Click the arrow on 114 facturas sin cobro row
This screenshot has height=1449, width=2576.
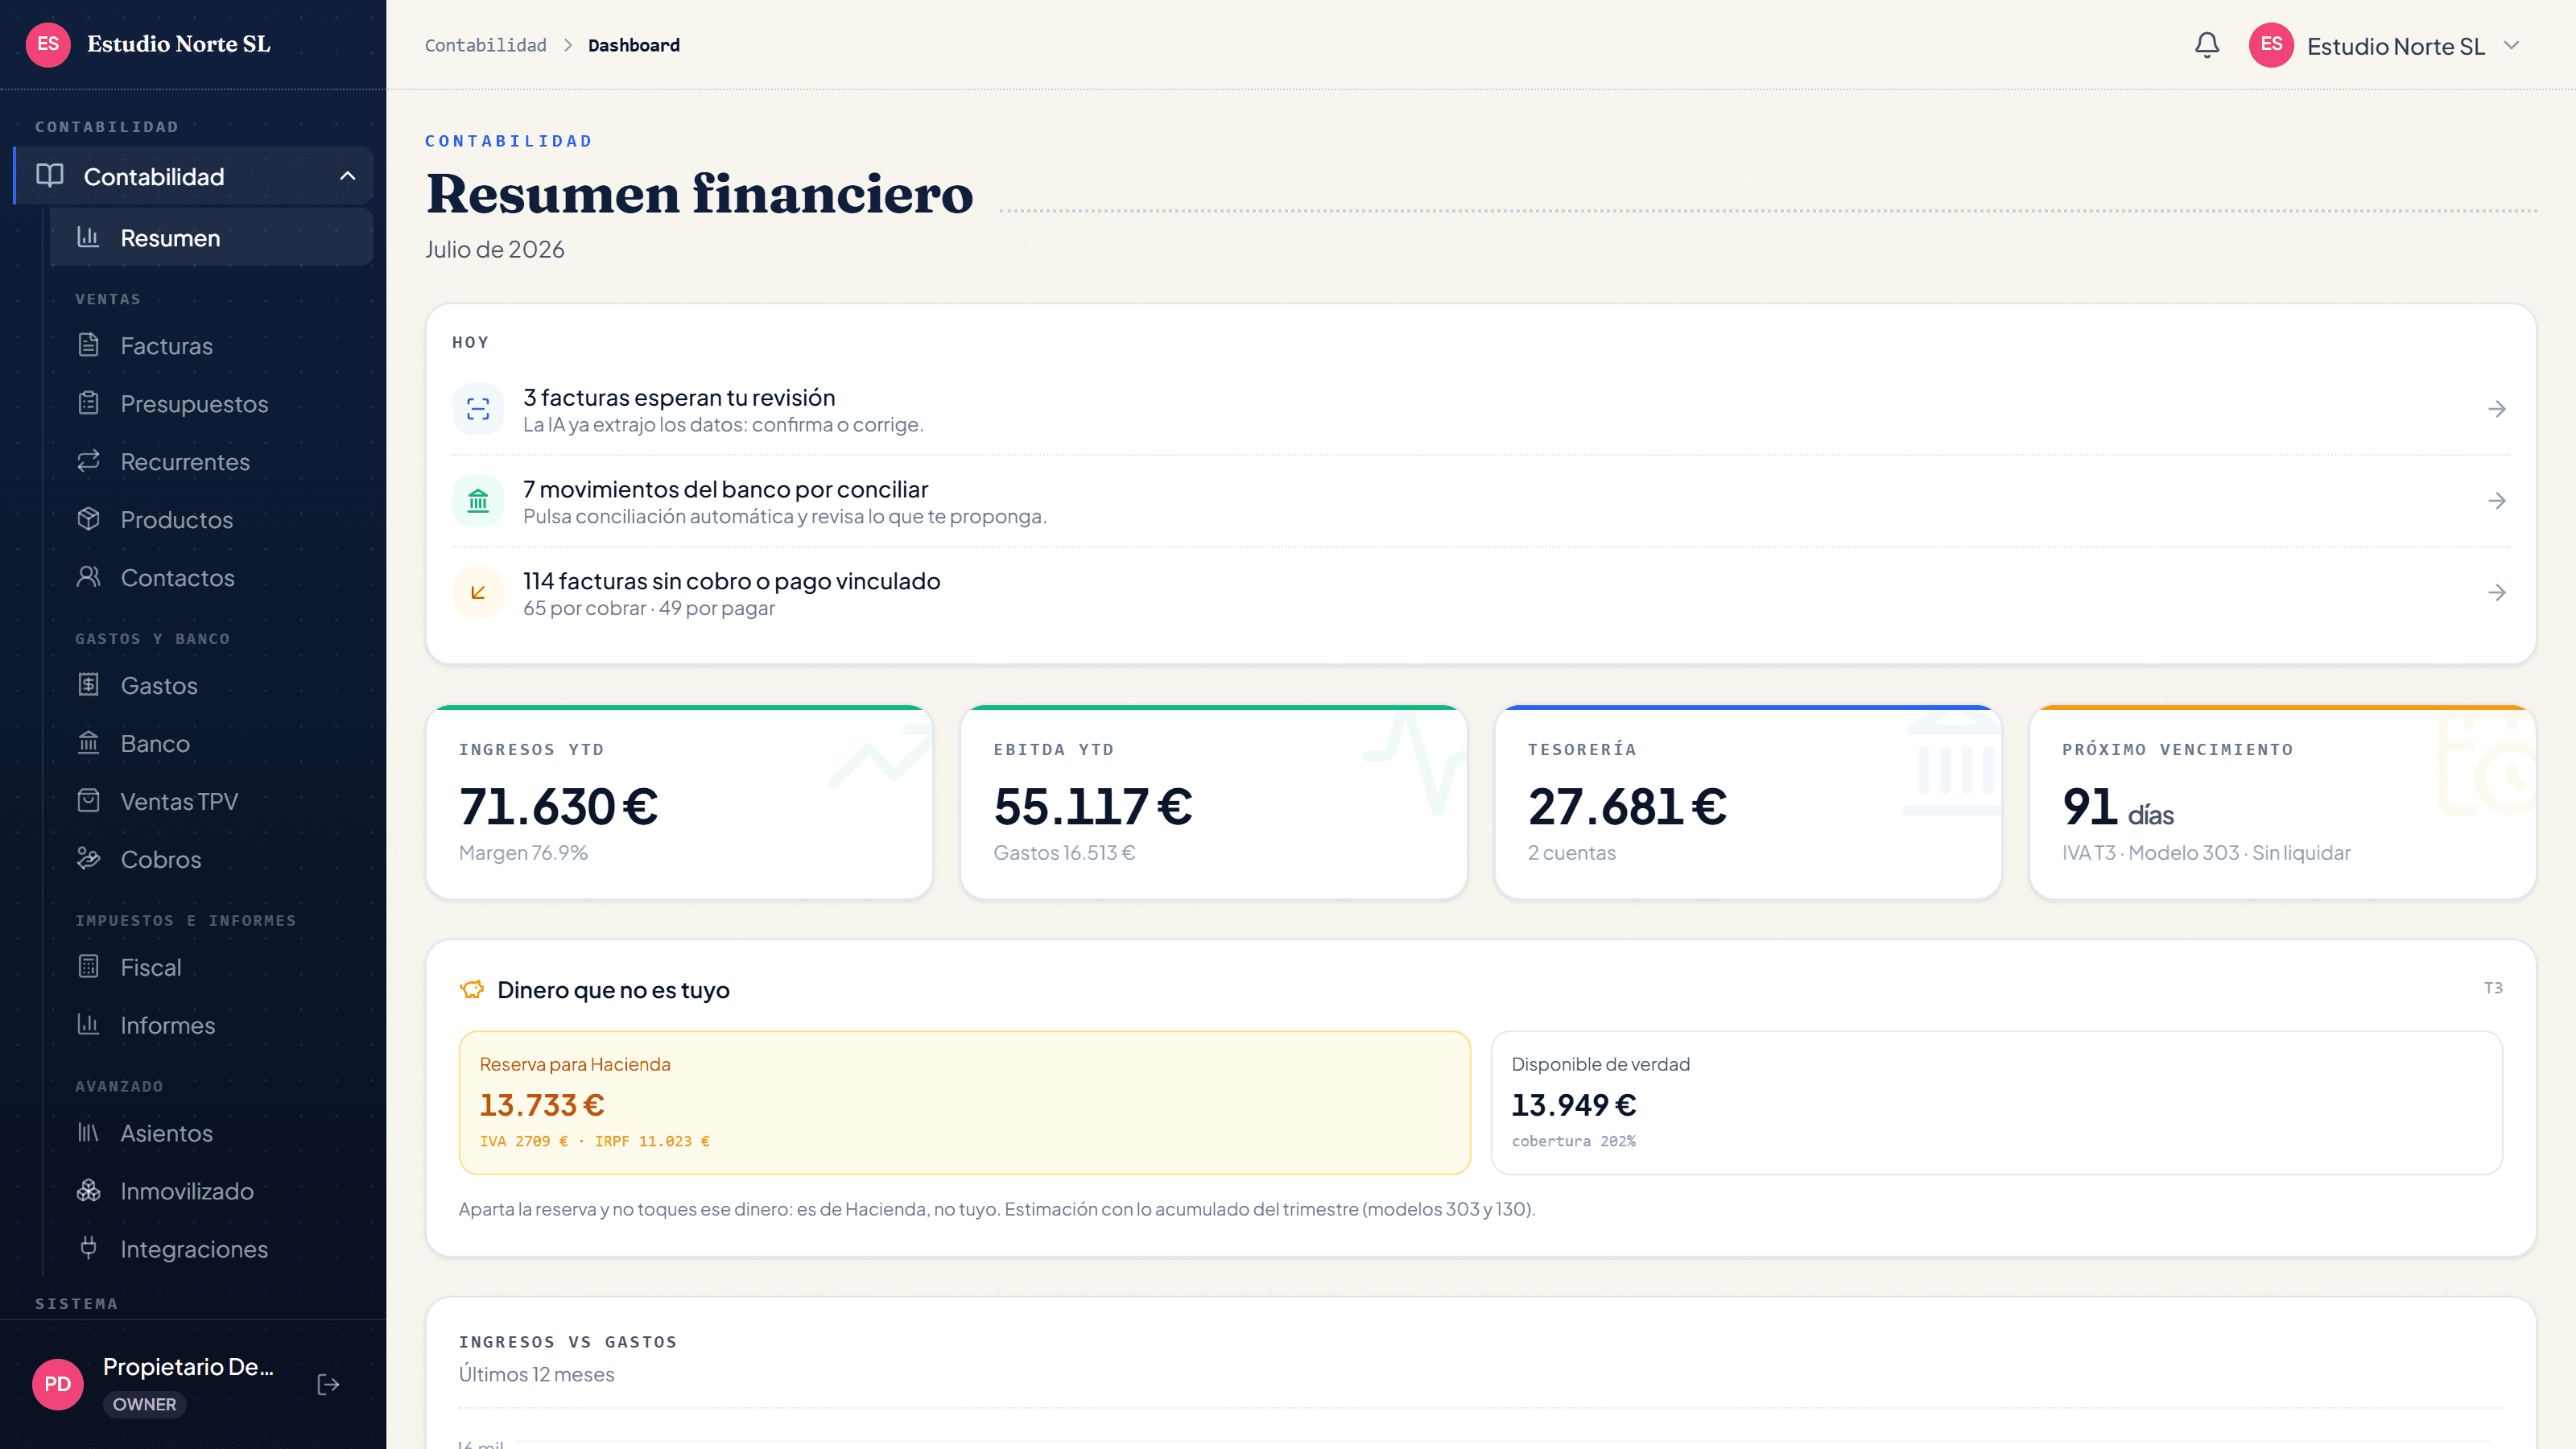[x=2497, y=593]
